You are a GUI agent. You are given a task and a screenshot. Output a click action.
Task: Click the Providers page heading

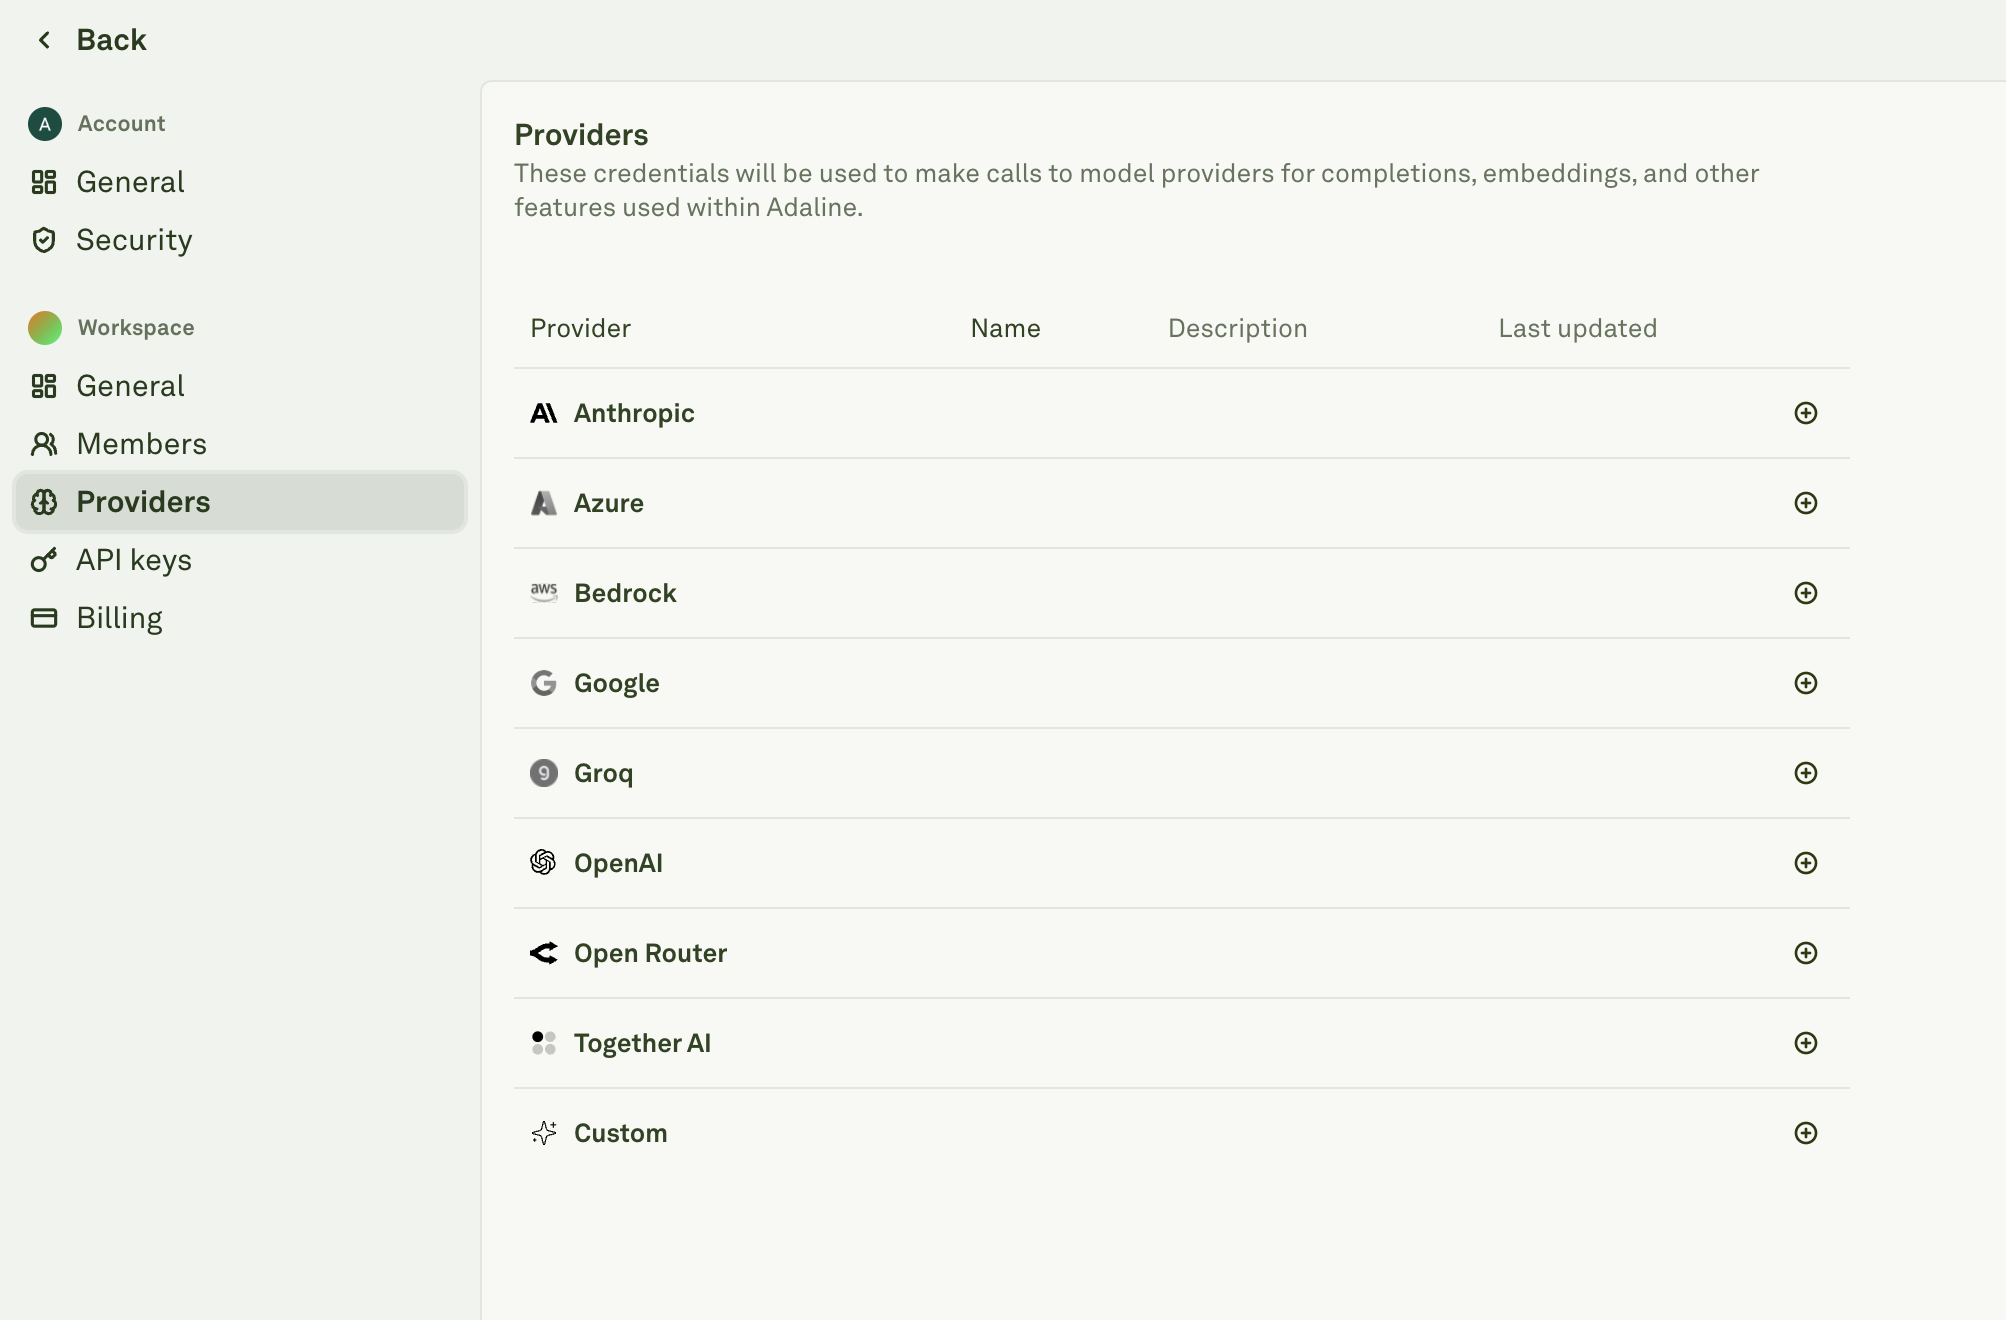click(581, 135)
